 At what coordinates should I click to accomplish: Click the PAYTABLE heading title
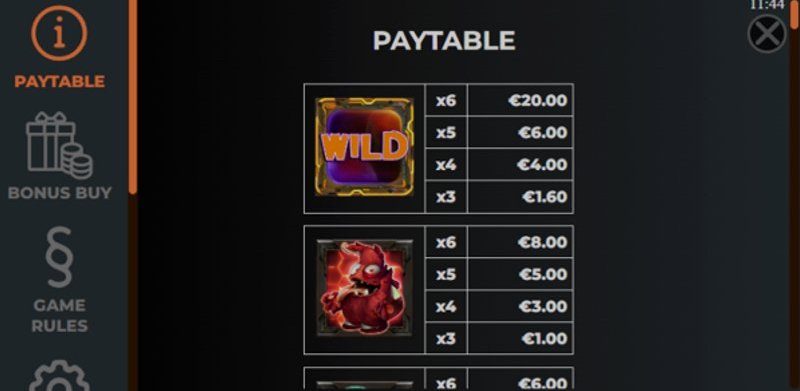[444, 41]
